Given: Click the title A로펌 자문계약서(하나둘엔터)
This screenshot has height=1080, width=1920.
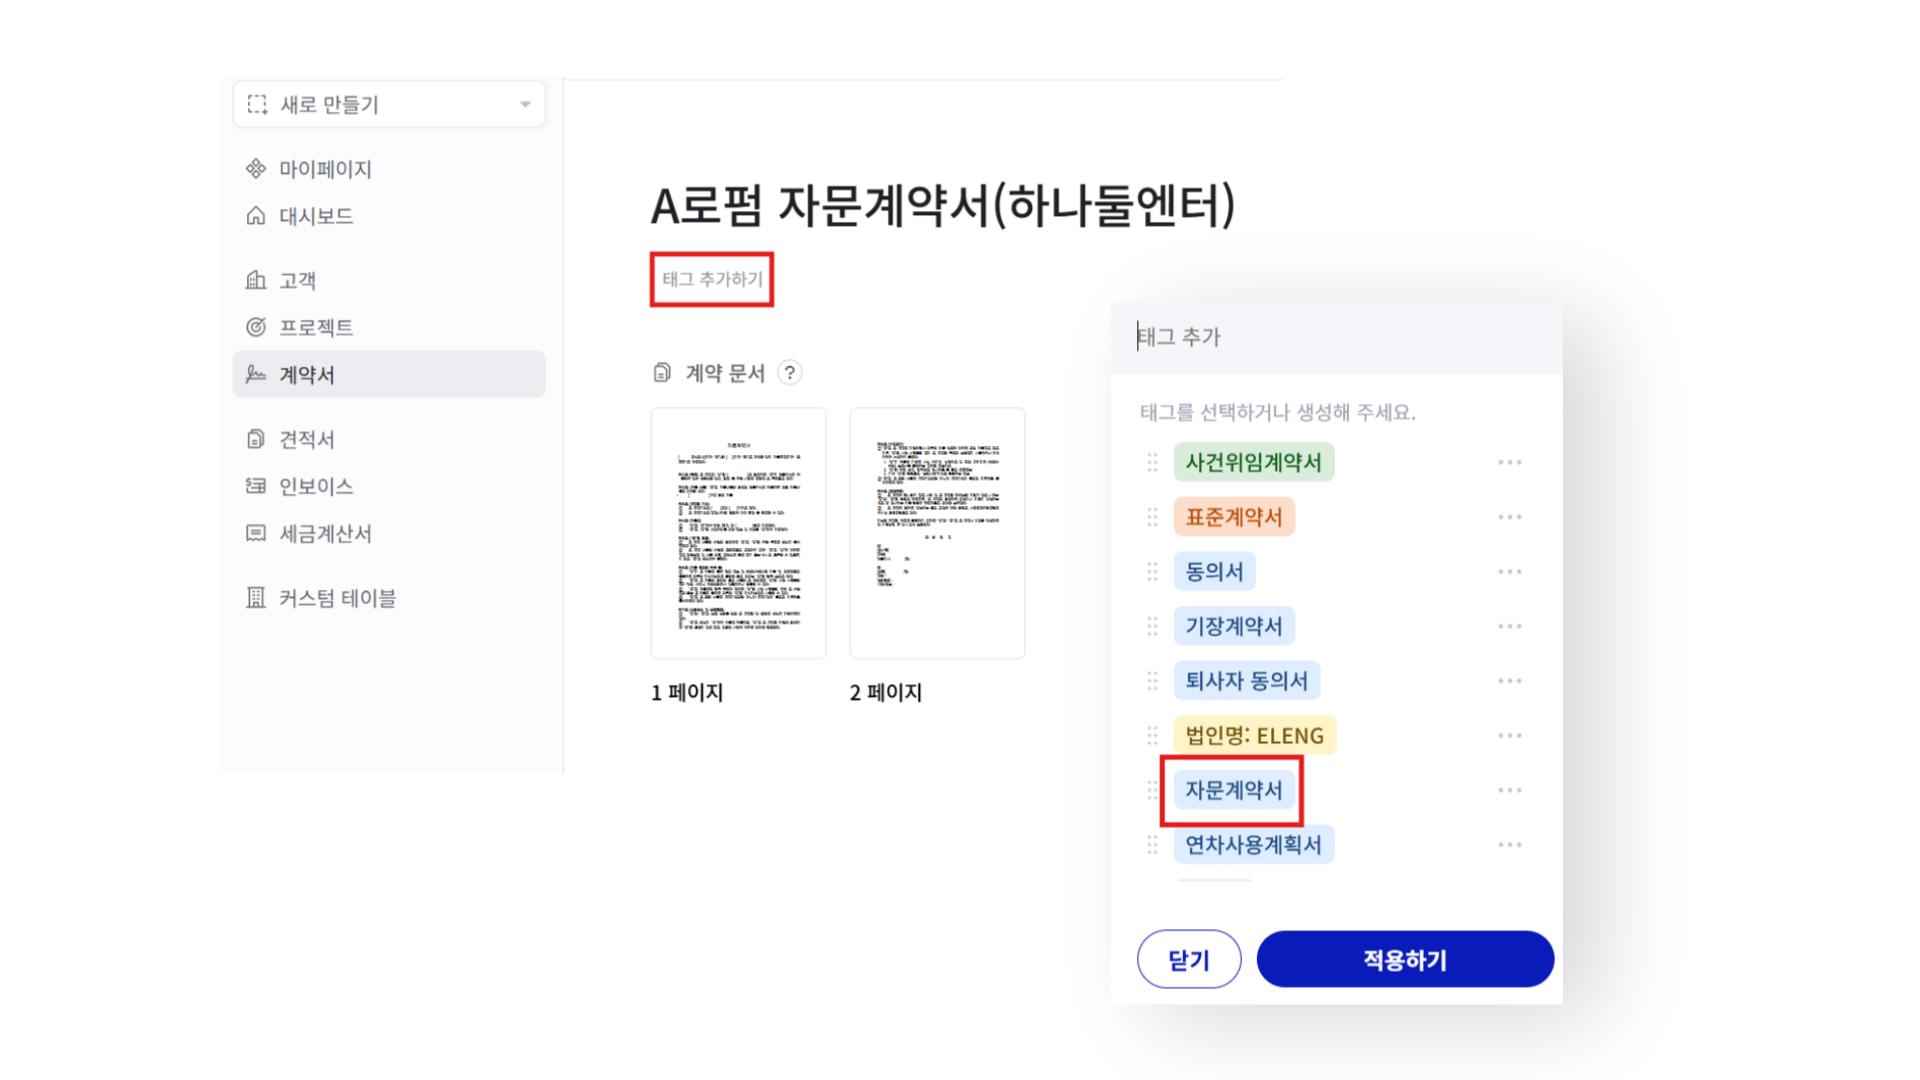Looking at the screenshot, I should (x=943, y=206).
